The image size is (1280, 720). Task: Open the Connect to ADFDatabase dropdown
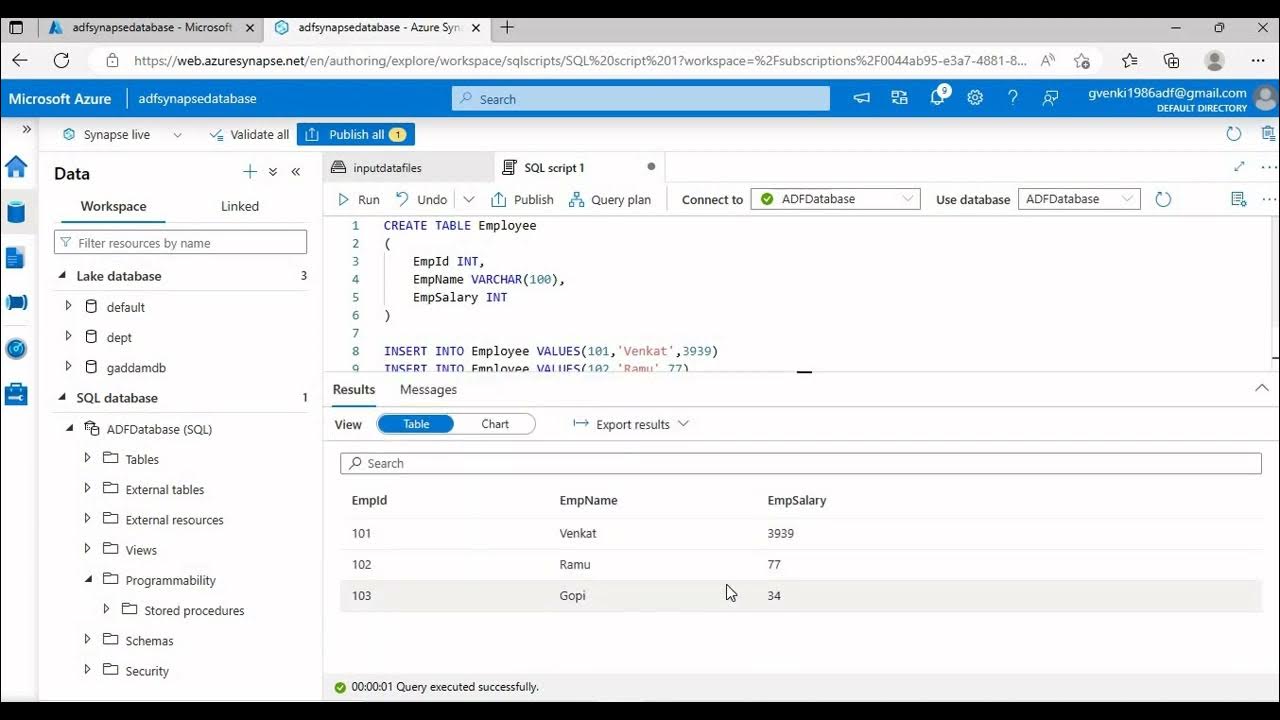pyautogui.click(x=836, y=199)
